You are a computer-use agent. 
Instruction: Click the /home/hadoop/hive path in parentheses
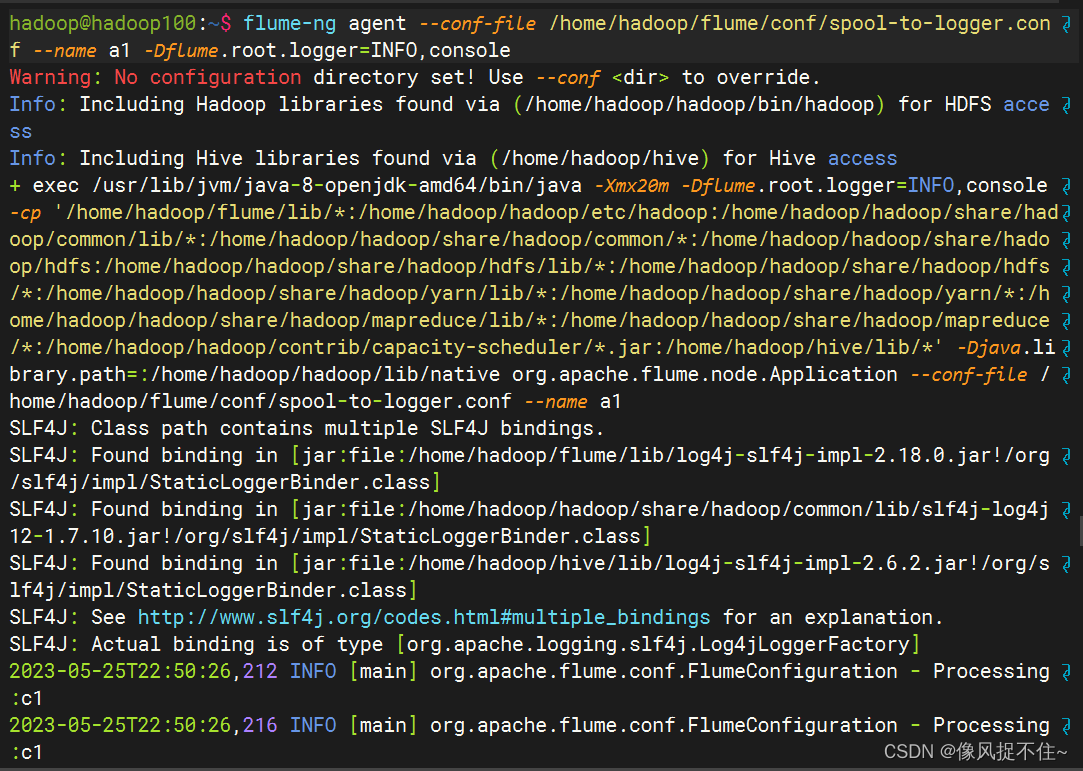pyautogui.click(x=600, y=158)
